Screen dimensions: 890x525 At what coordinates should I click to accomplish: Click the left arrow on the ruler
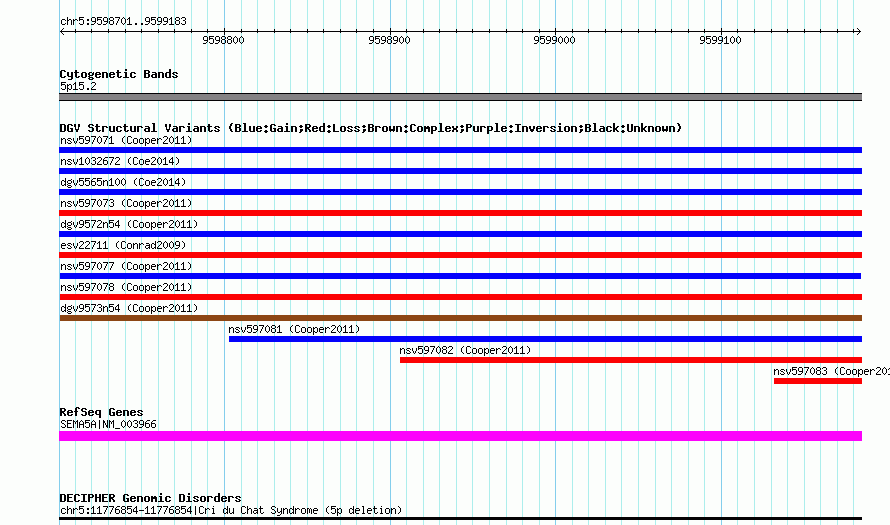62,32
